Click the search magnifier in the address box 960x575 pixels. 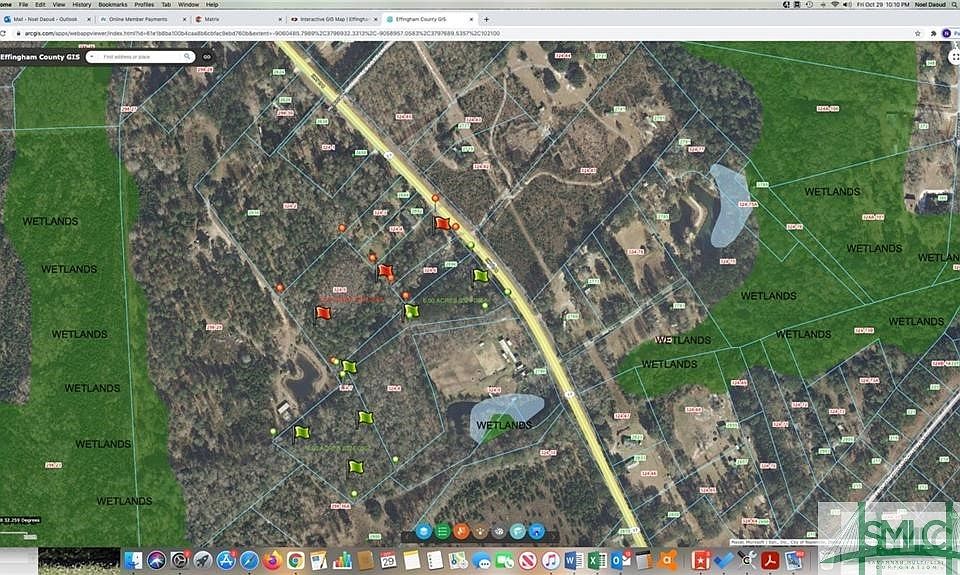click(x=187, y=56)
